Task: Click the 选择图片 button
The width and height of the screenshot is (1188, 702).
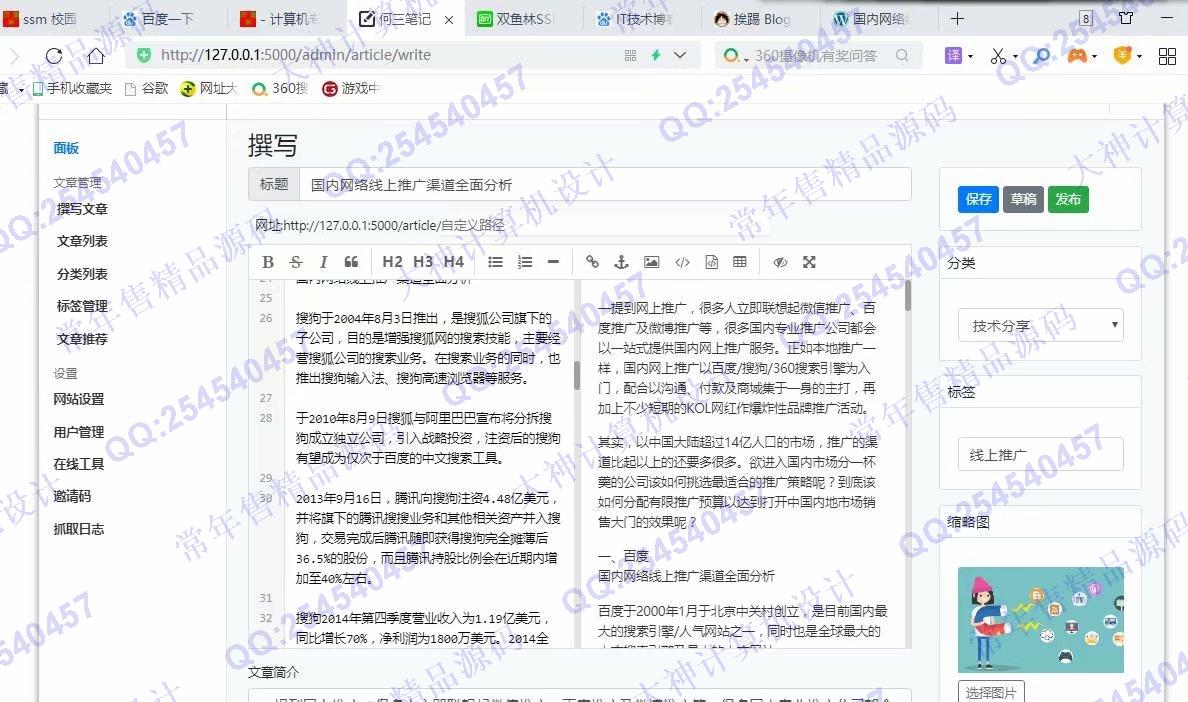Action: (x=991, y=692)
